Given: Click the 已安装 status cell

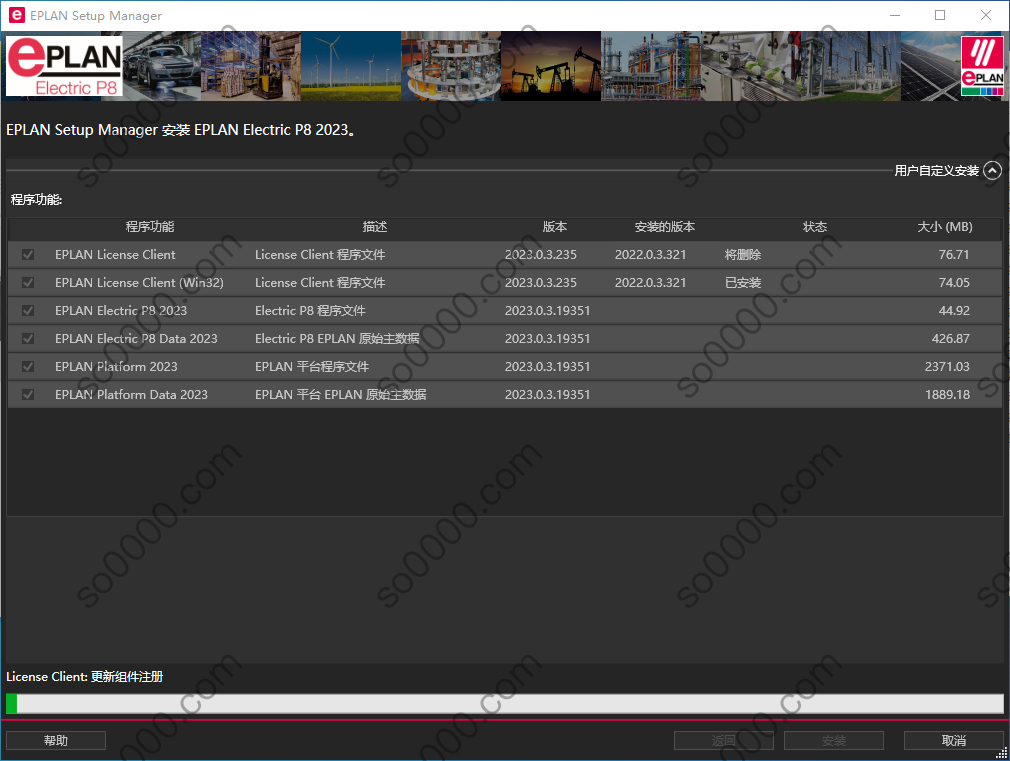Looking at the screenshot, I should [x=743, y=282].
